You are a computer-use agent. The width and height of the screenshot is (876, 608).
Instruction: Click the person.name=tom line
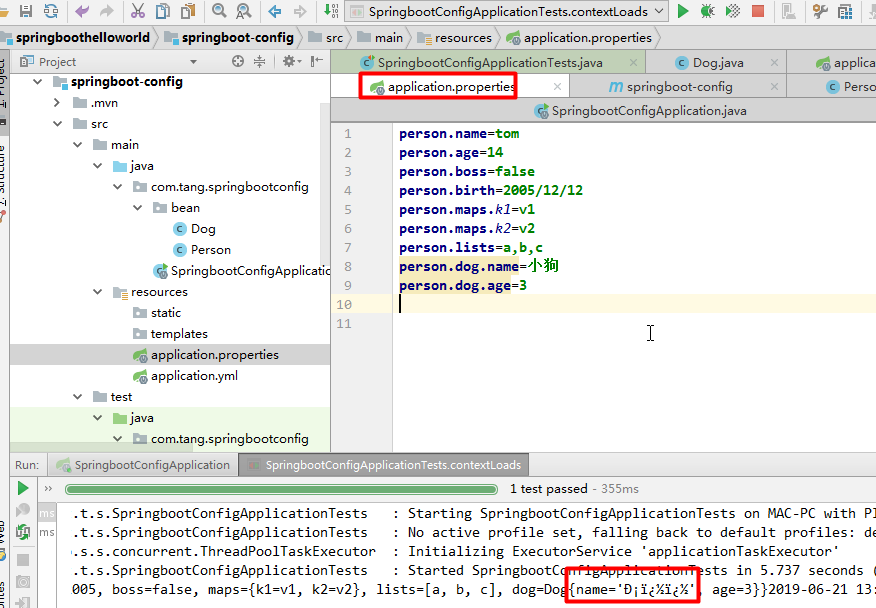click(459, 134)
